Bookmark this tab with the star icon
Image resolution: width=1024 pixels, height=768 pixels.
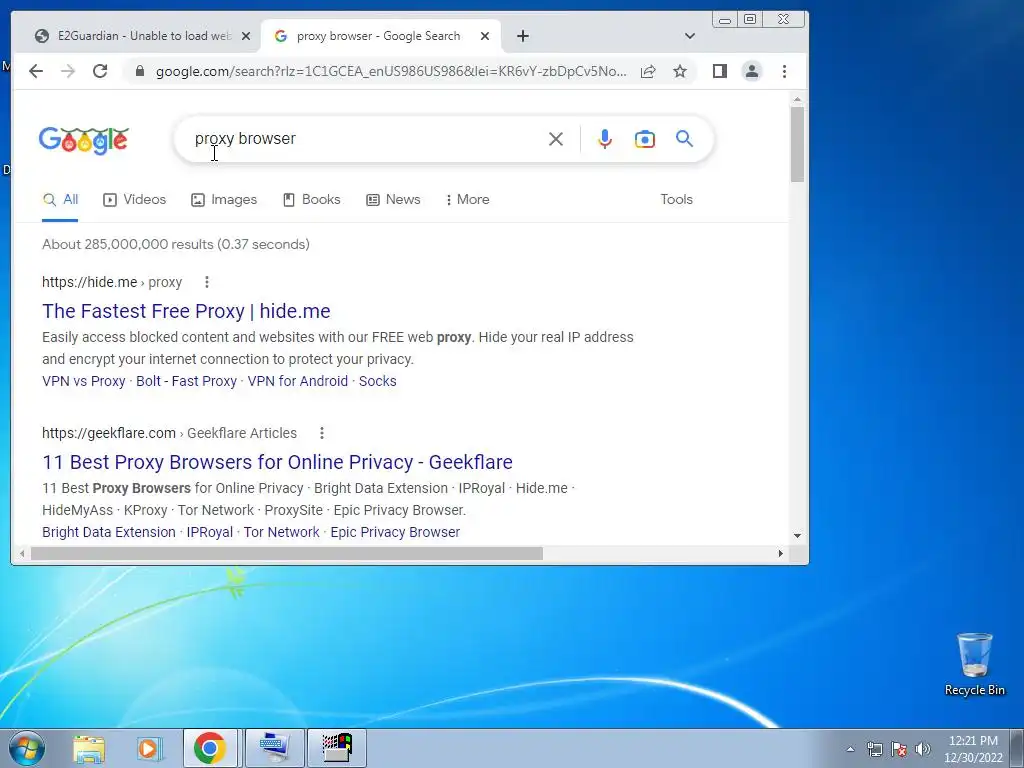click(x=680, y=71)
